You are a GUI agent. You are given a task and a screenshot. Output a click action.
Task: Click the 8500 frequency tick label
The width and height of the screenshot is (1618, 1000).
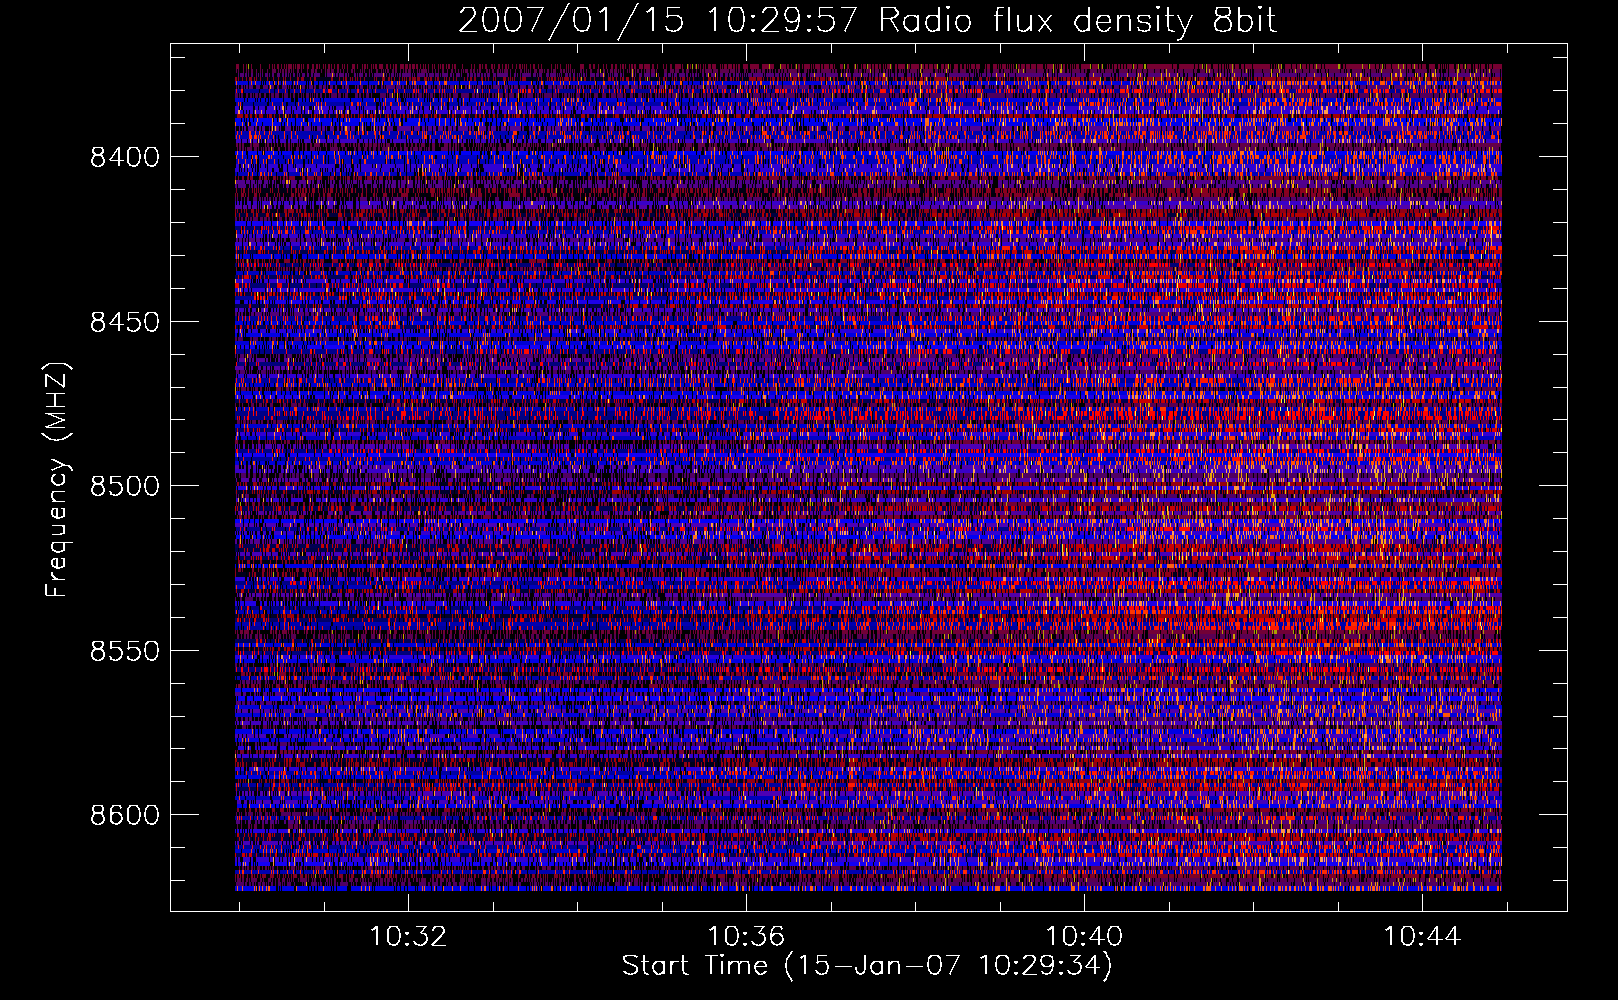[124, 486]
